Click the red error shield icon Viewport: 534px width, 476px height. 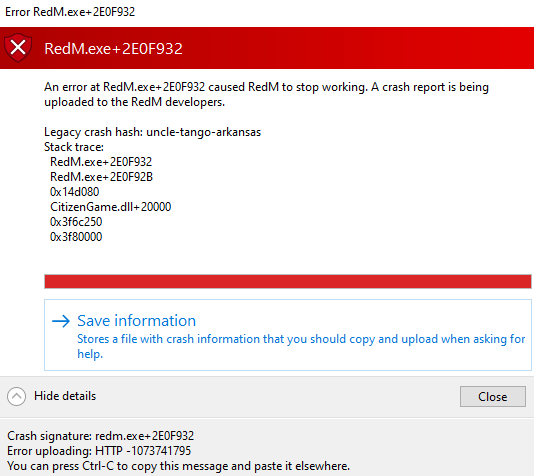click(x=18, y=47)
